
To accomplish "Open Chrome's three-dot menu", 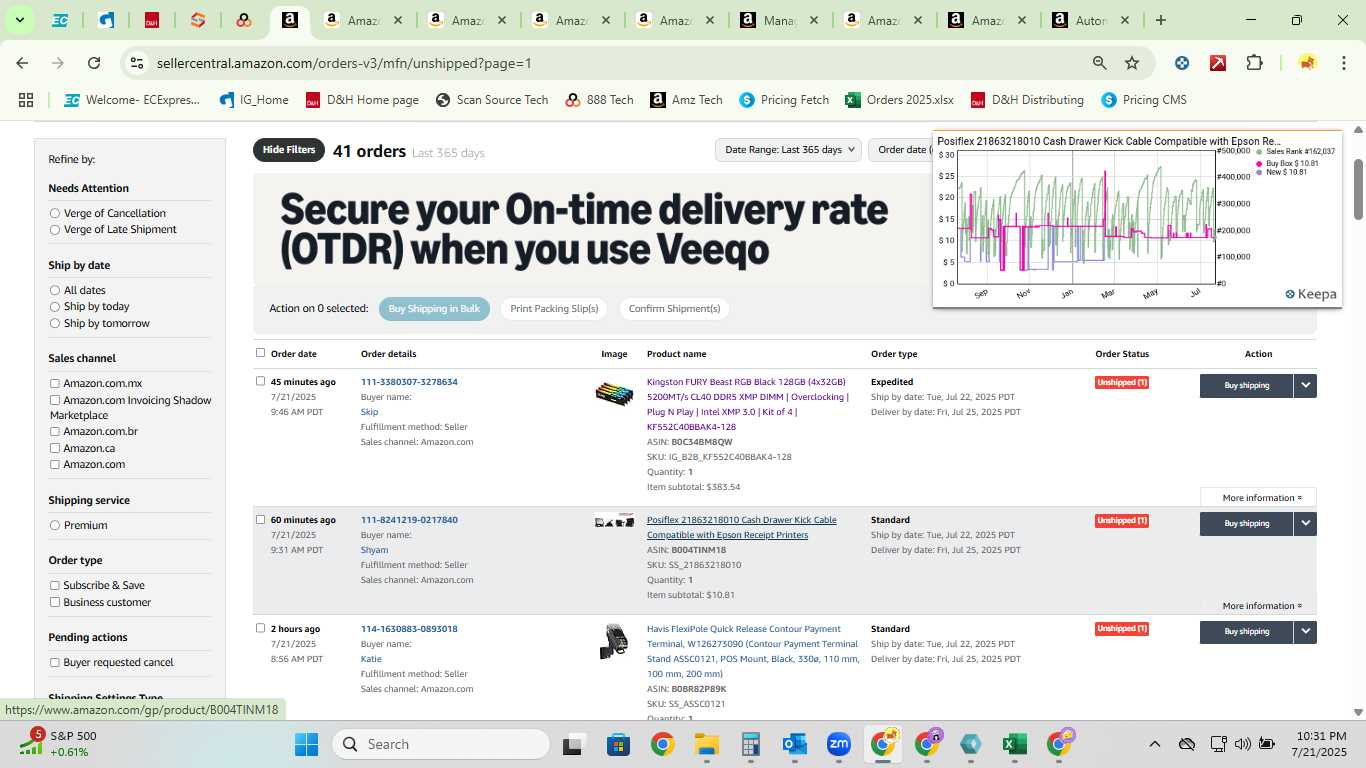I will (x=1343, y=63).
